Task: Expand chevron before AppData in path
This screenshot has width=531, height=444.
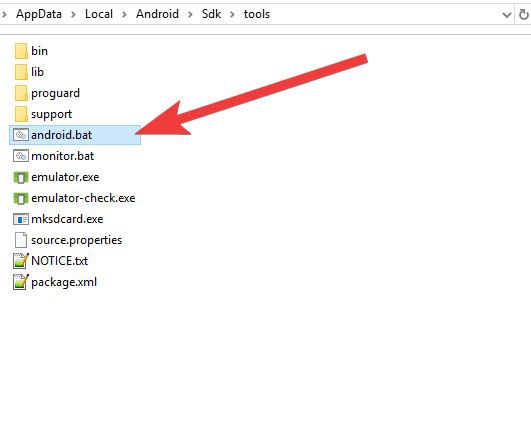Action: point(4,14)
